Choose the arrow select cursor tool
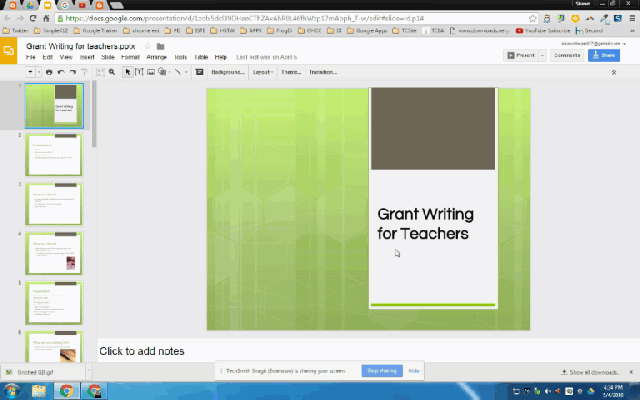 [127, 72]
